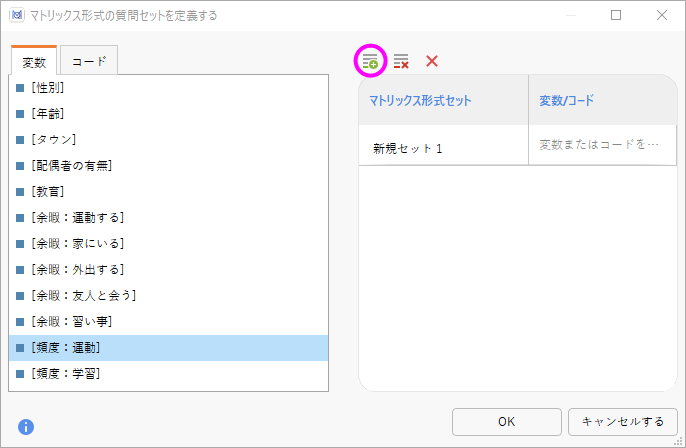
Task: Select the highlighted [頻度：運動] variable
Action: click(x=168, y=348)
